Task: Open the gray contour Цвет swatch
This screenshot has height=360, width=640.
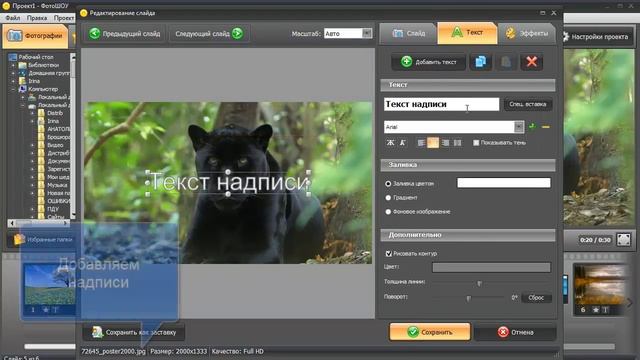Action: tap(491, 267)
